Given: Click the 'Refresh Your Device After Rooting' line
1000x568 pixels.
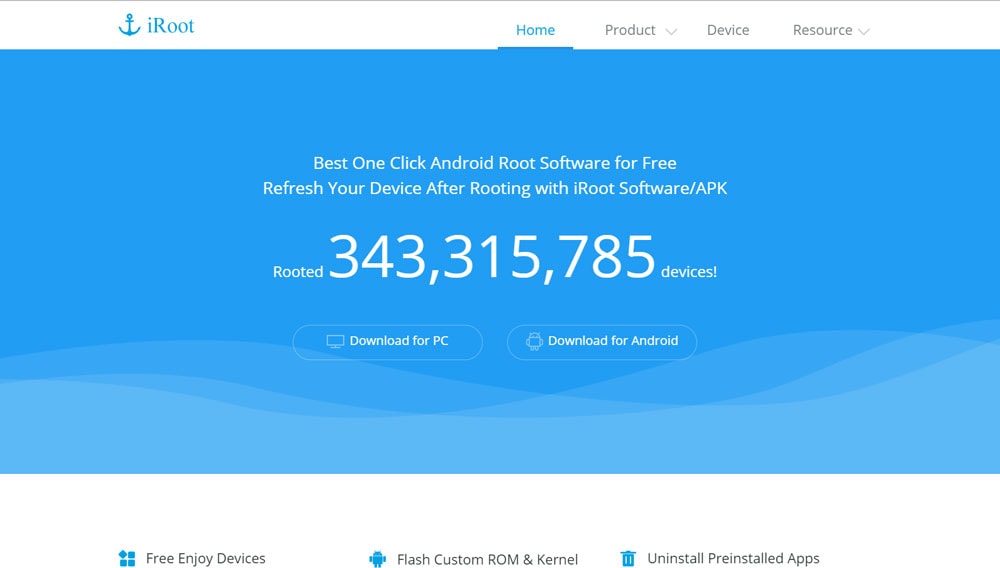Looking at the screenshot, I should [x=495, y=188].
